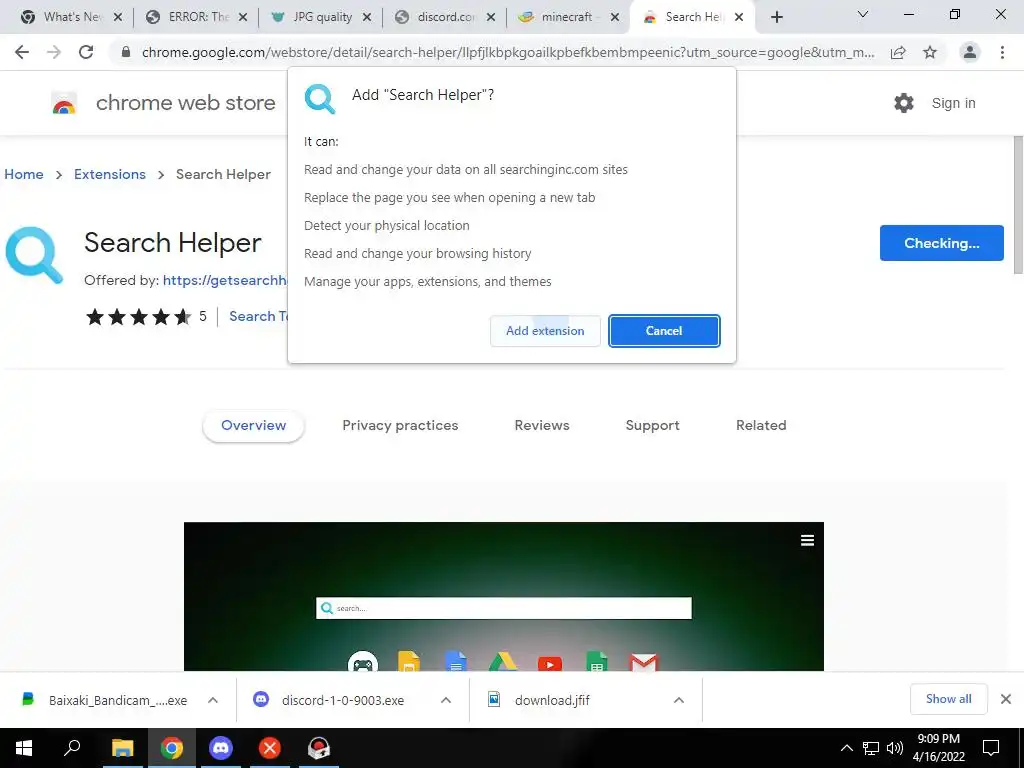The height and width of the screenshot is (768, 1024).
Task: Open the Privacy practices tab
Action: (x=400, y=425)
